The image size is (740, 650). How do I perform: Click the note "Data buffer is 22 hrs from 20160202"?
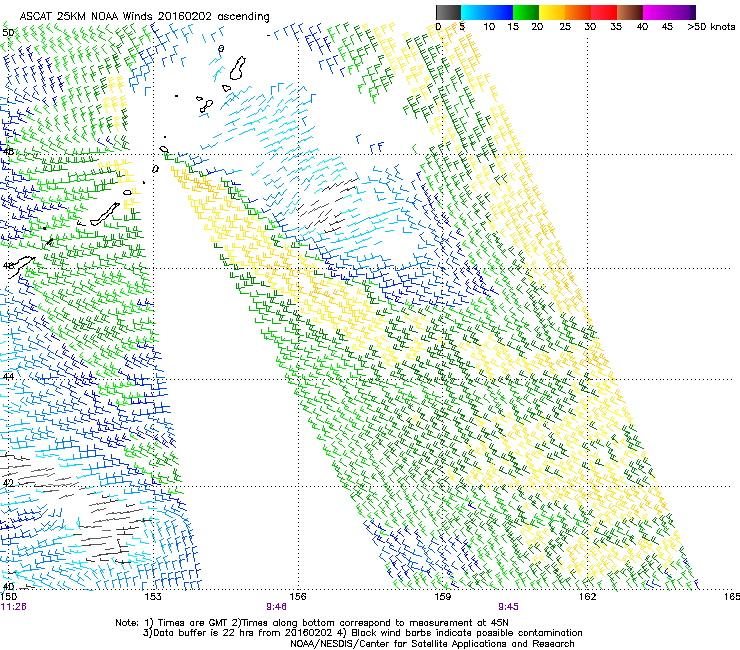coord(242,633)
